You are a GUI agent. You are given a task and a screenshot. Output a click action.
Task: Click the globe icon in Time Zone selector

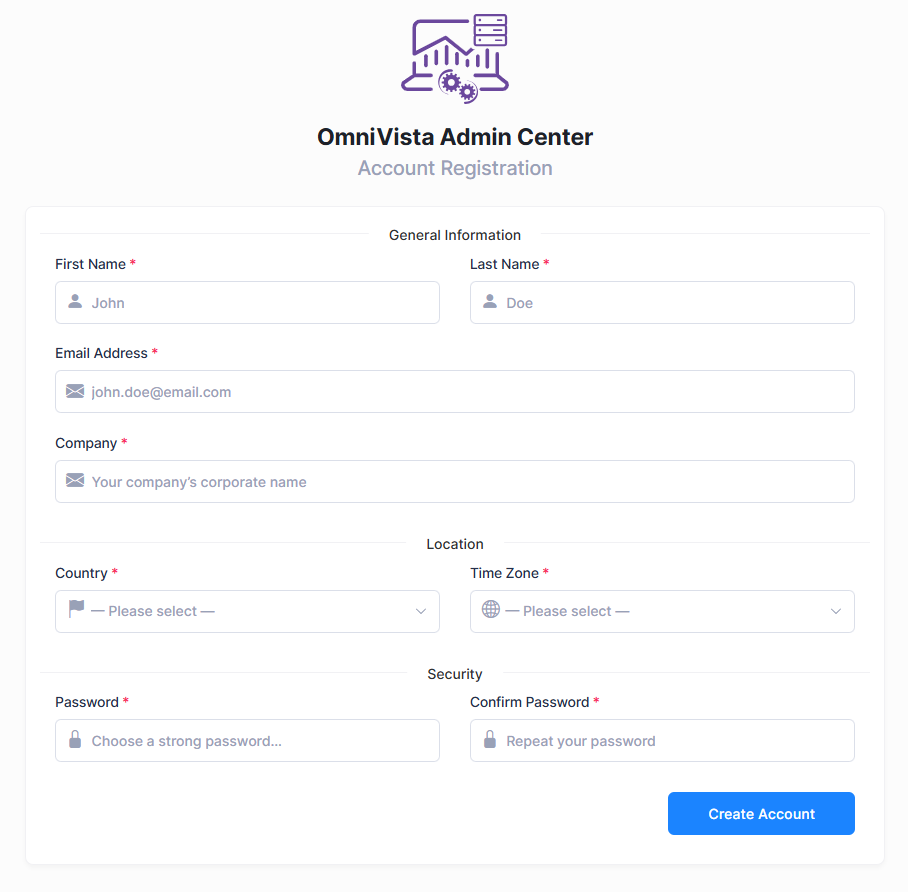click(490, 609)
